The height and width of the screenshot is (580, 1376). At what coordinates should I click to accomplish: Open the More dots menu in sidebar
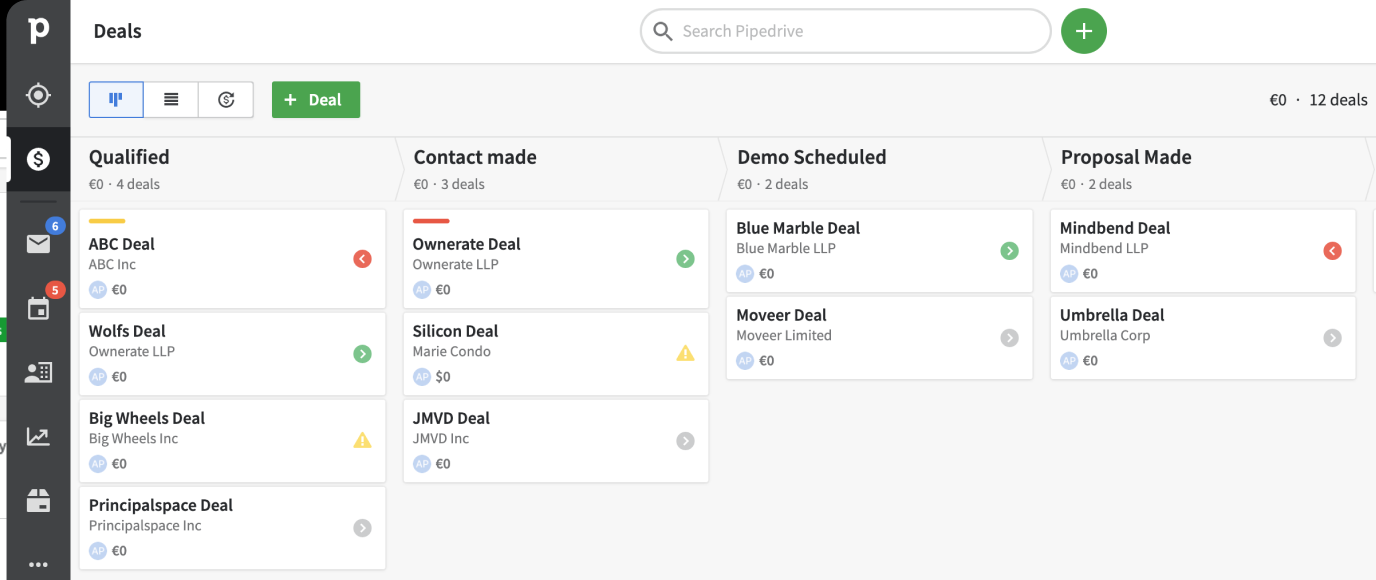38,565
